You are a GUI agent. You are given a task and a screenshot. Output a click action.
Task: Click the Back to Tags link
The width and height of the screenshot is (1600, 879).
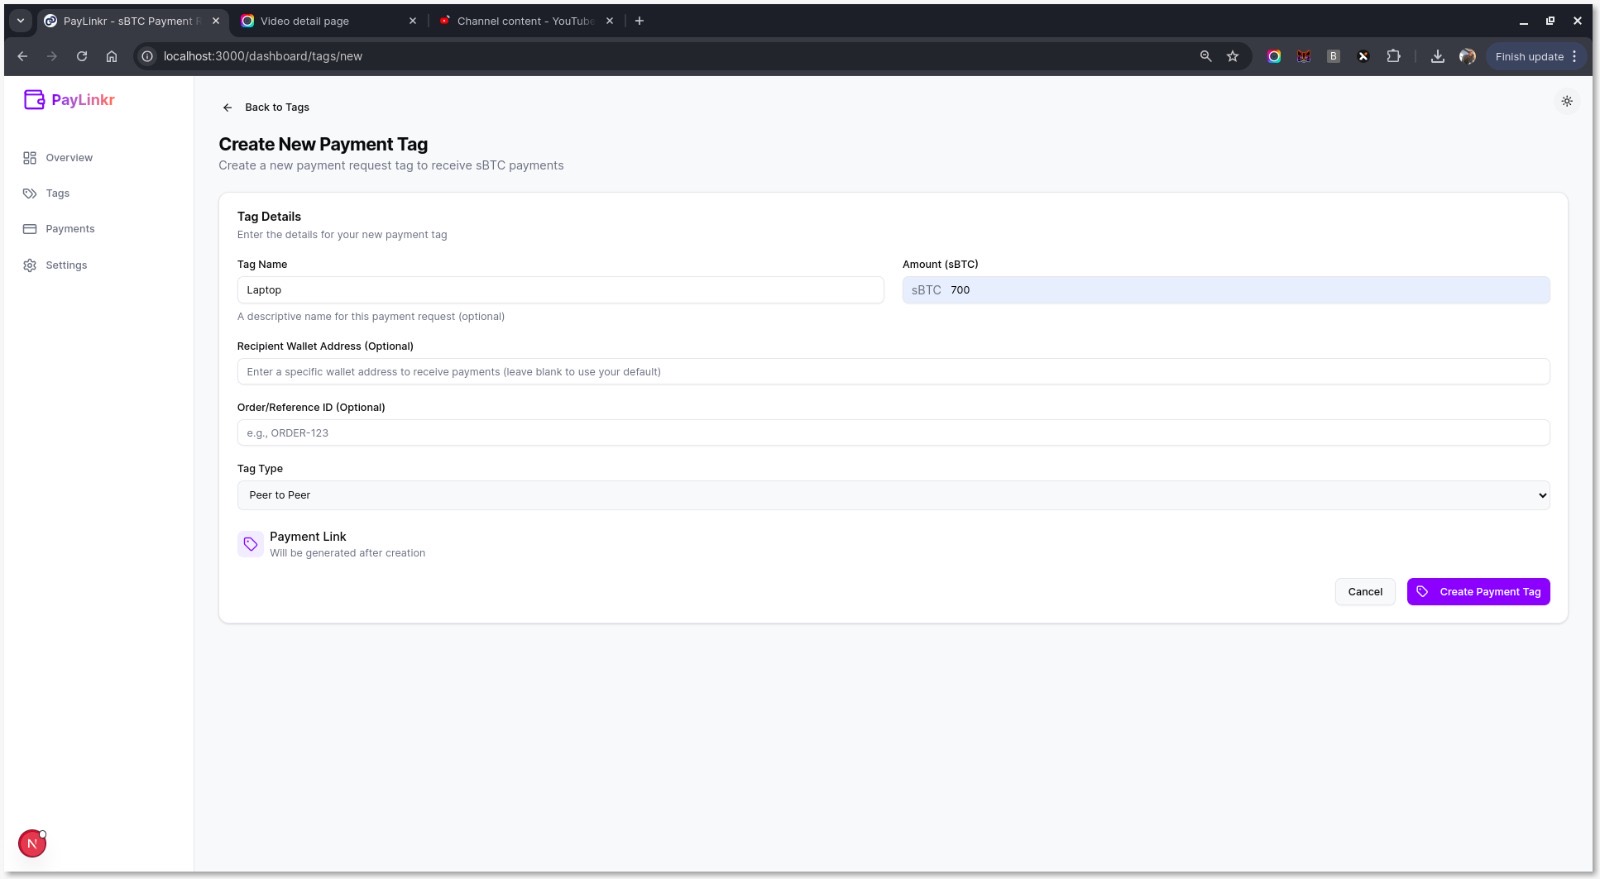(267, 107)
